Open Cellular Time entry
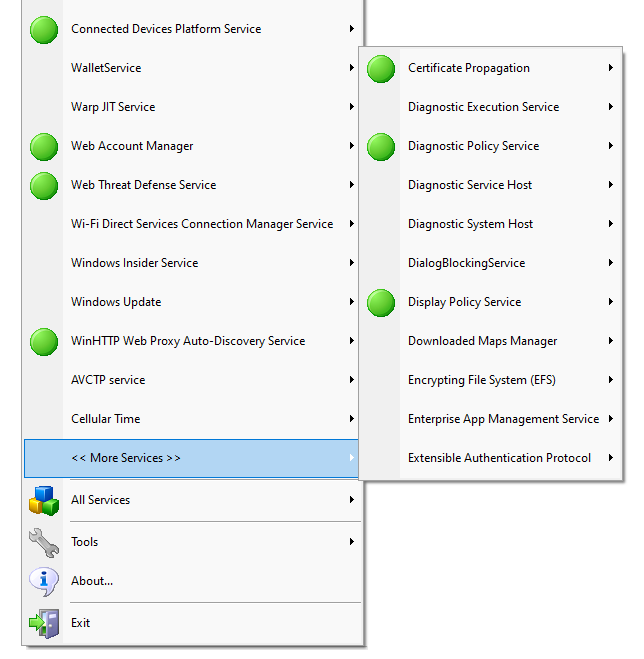 191,419
